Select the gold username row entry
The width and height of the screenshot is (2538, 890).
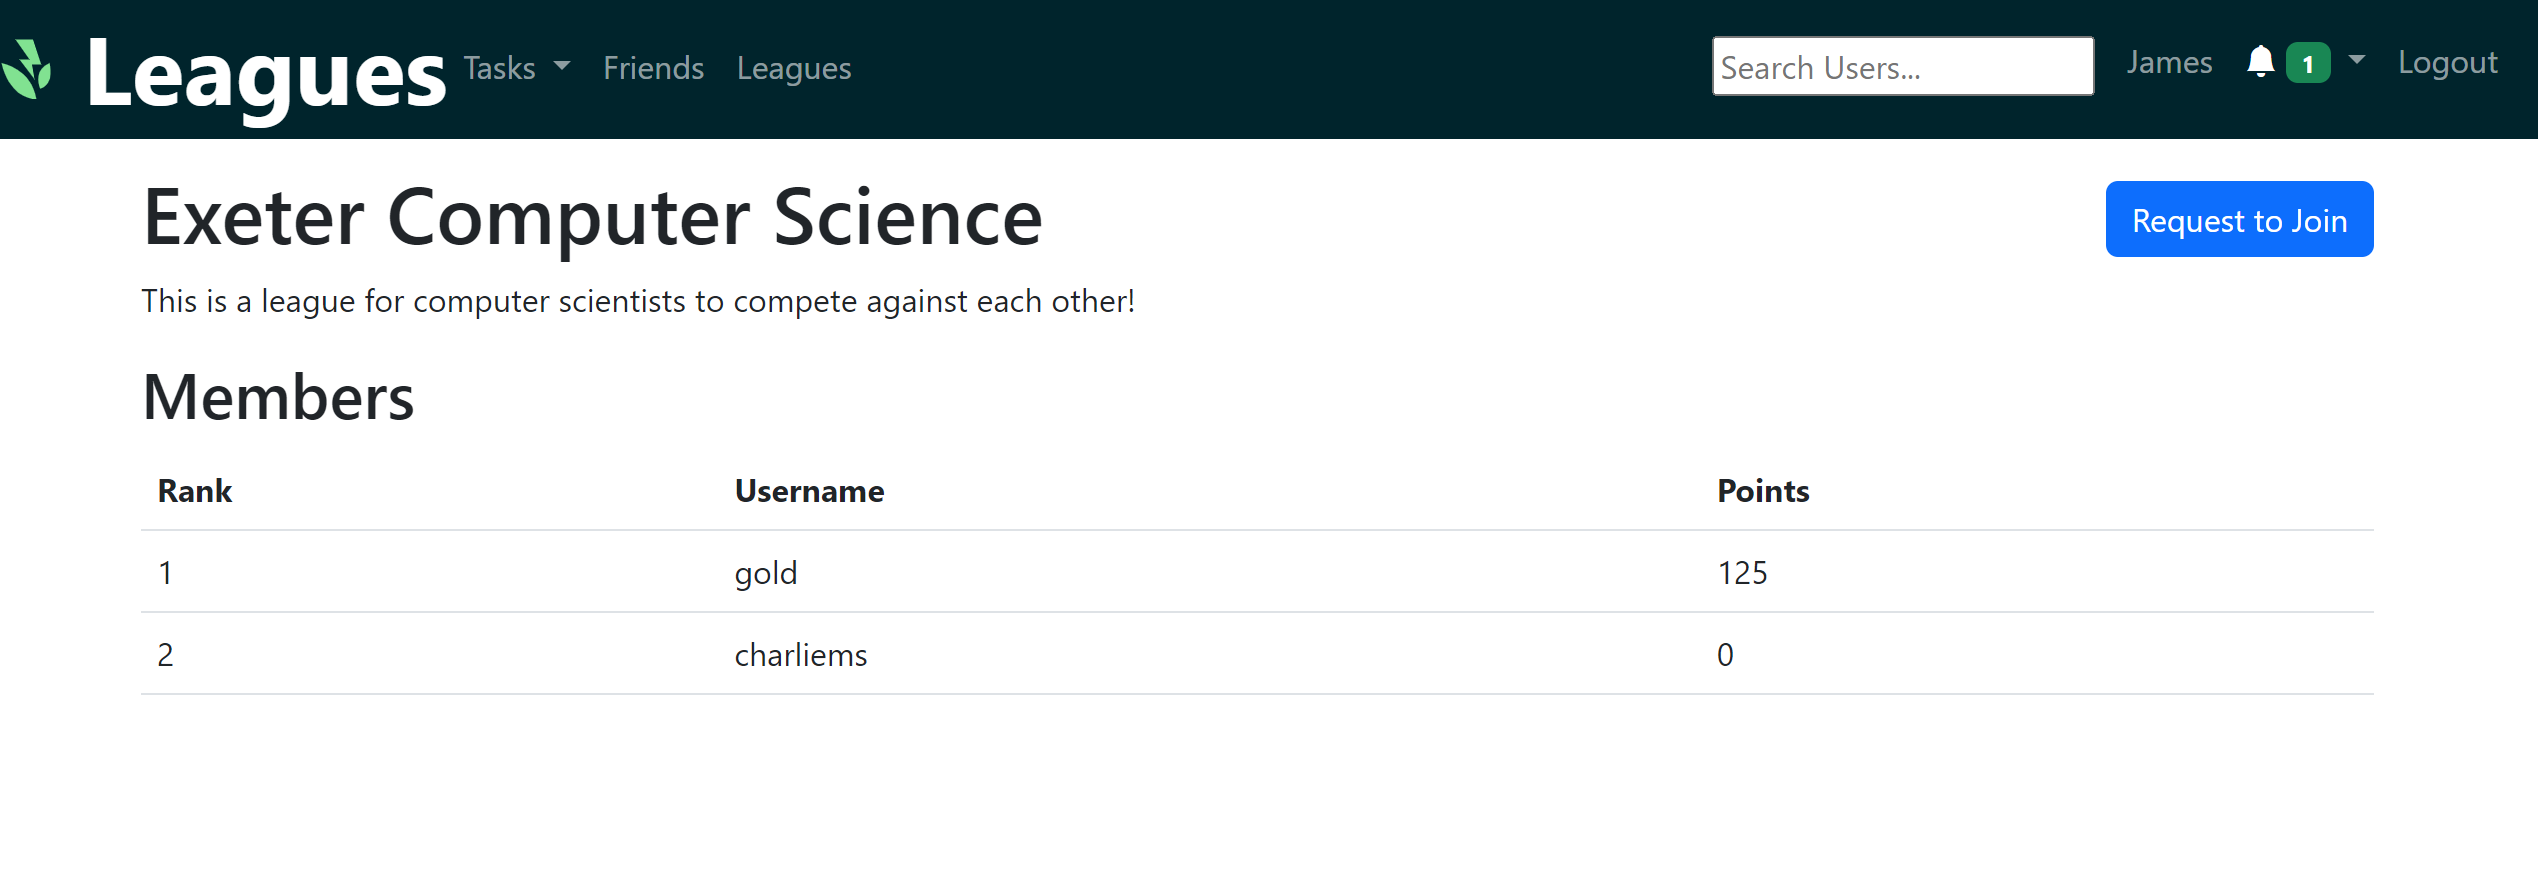766,573
